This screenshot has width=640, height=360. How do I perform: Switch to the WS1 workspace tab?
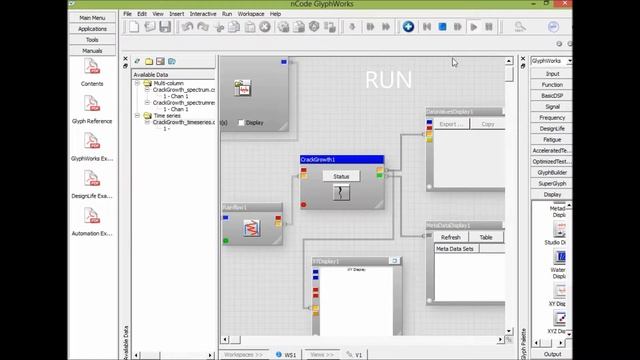pos(286,355)
